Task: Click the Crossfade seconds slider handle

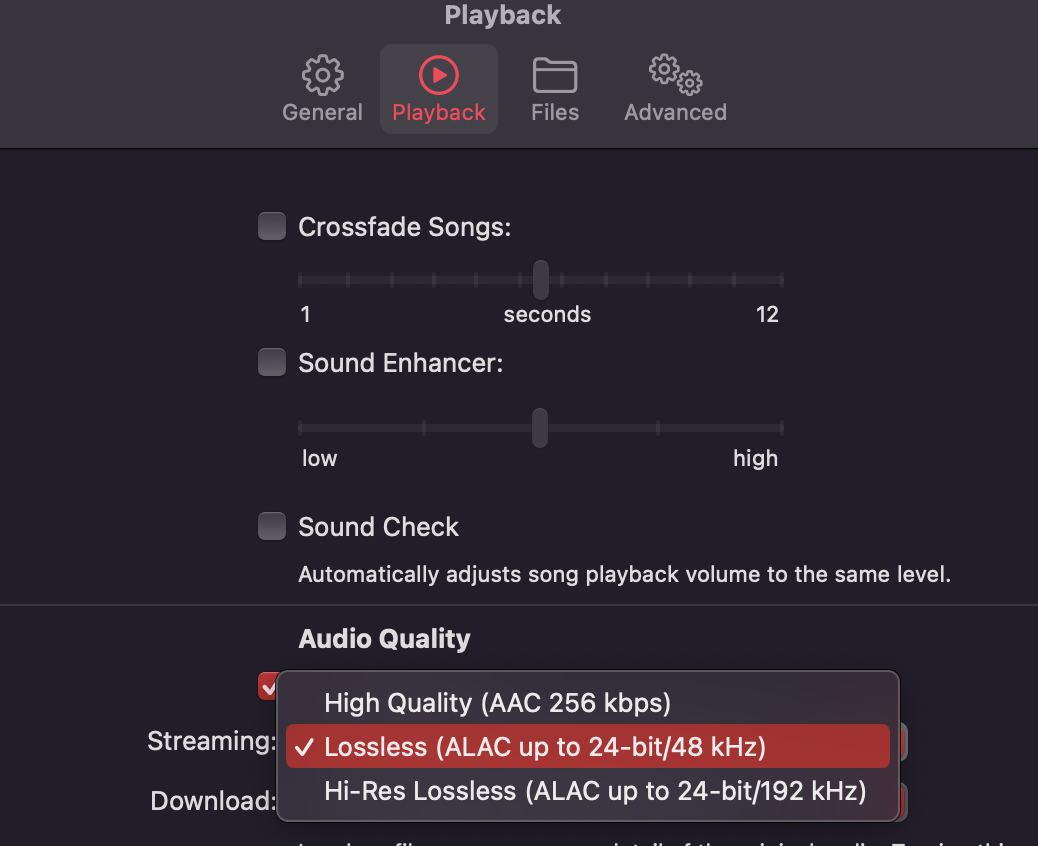Action: coord(541,280)
